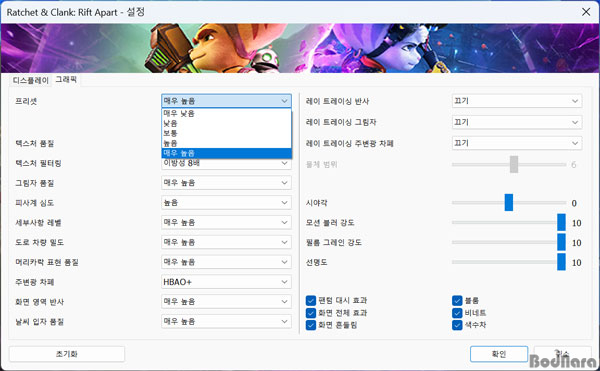Disable the 화면 흔들림 checkbox
The width and height of the screenshot is (600, 371).
[x=311, y=325]
